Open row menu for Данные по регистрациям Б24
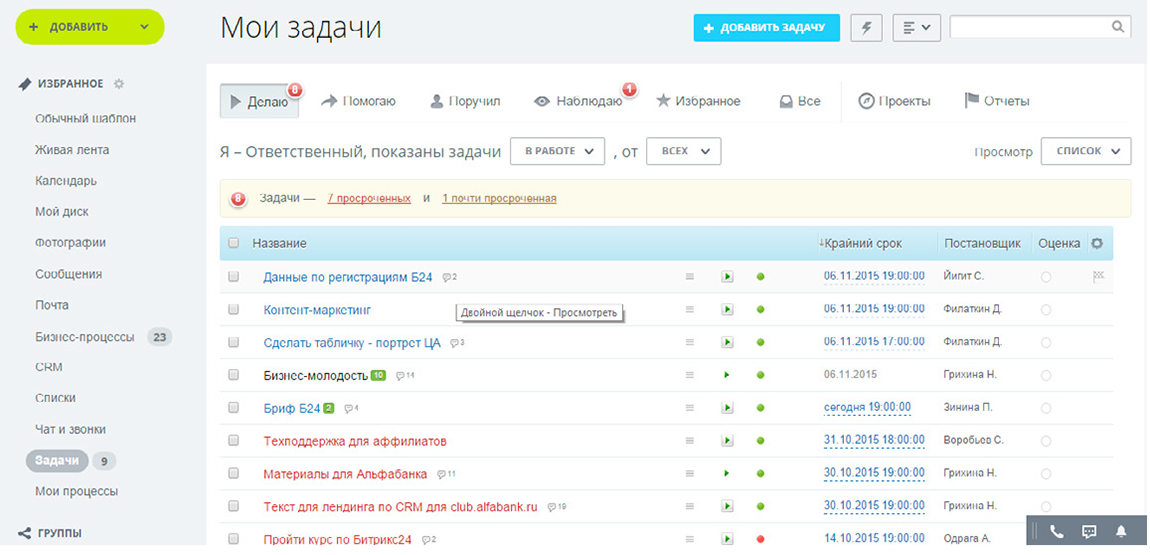1150x555 pixels. point(689,277)
